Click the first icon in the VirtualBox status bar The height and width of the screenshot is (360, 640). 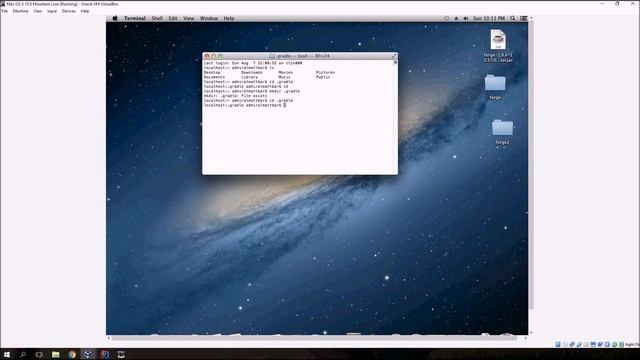(x=558, y=344)
